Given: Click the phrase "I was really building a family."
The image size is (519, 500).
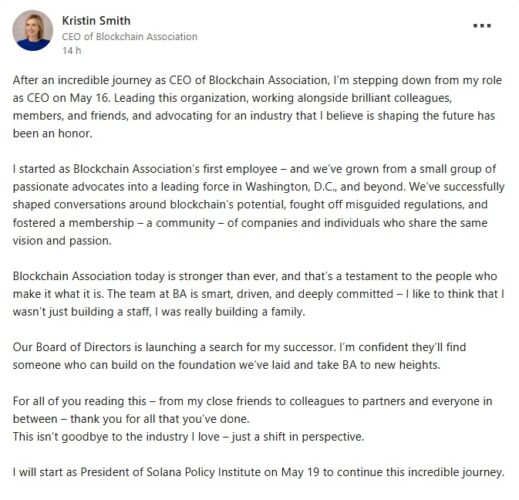Looking at the screenshot, I should [230, 312].
